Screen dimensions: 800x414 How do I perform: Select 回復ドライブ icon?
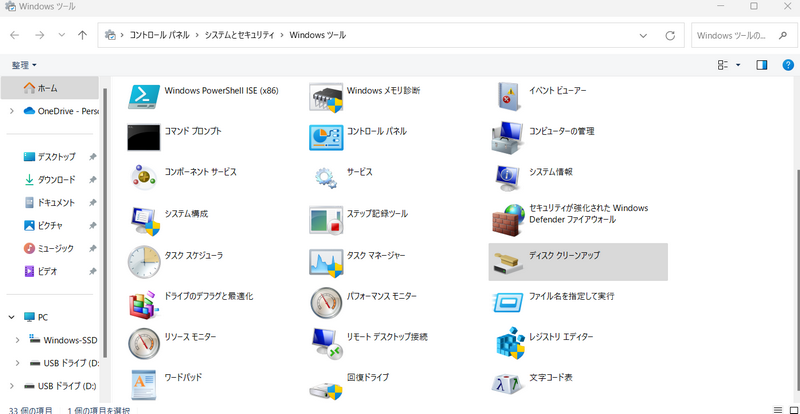[x=326, y=390]
